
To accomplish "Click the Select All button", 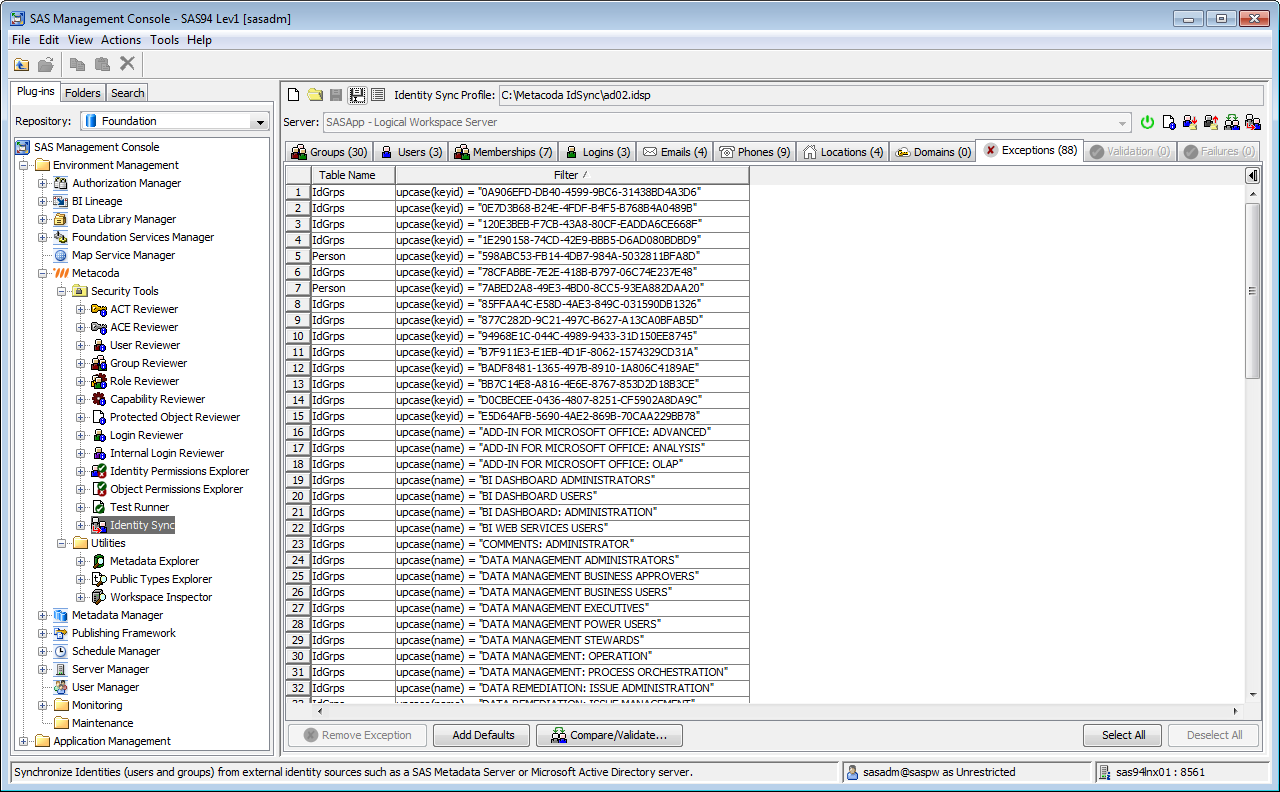I will (1124, 735).
